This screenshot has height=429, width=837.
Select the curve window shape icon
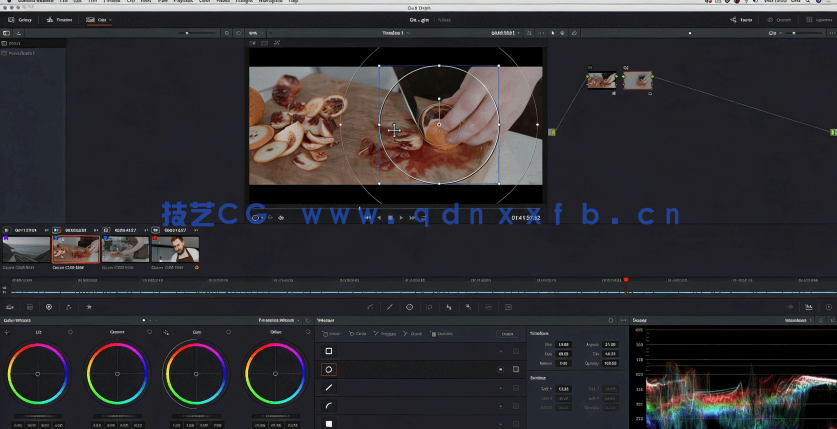point(328,405)
